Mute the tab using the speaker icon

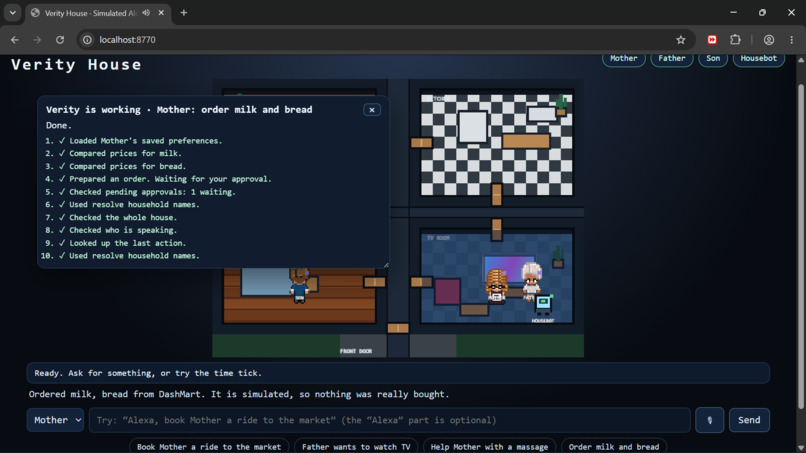[146, 13]
